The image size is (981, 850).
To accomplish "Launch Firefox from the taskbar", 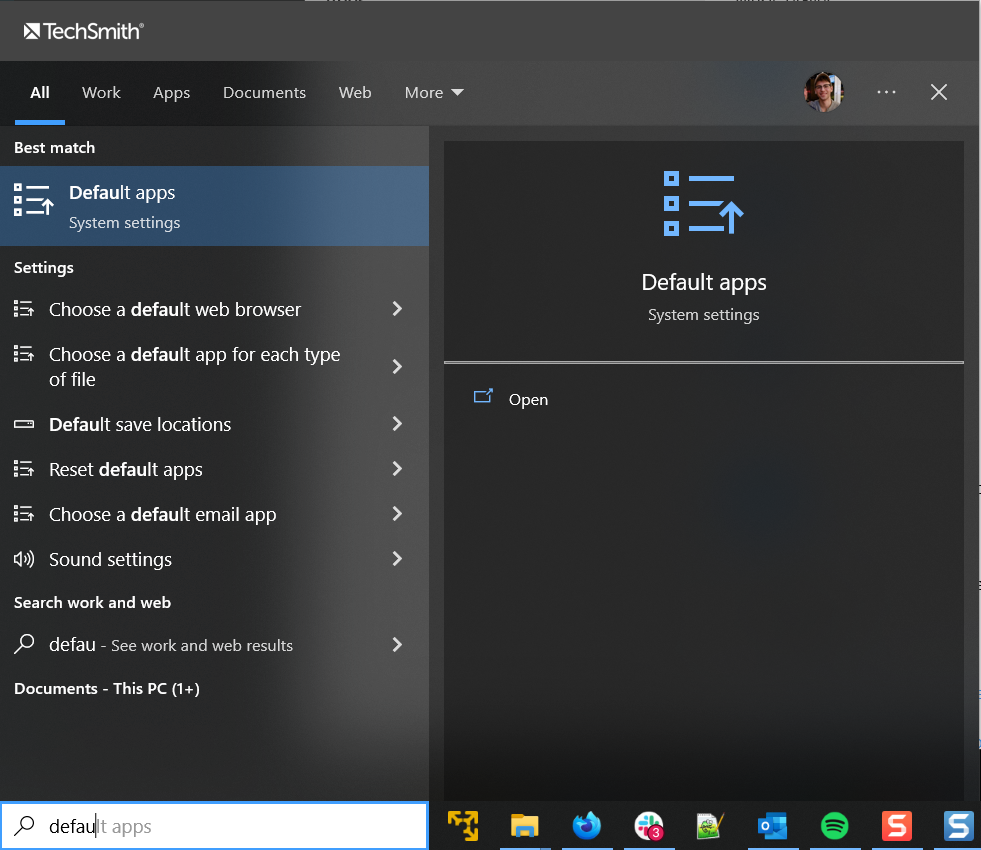I will click(587, 826).
